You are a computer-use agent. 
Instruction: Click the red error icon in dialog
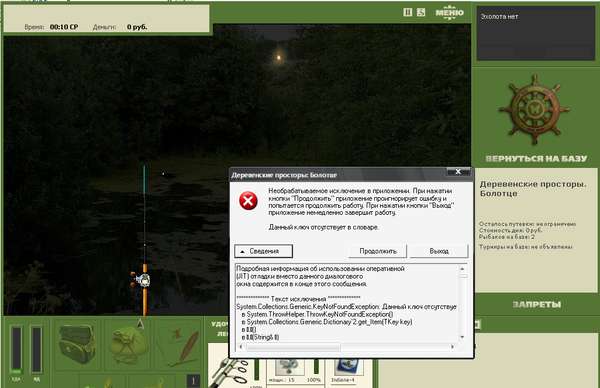click(248, 201)
